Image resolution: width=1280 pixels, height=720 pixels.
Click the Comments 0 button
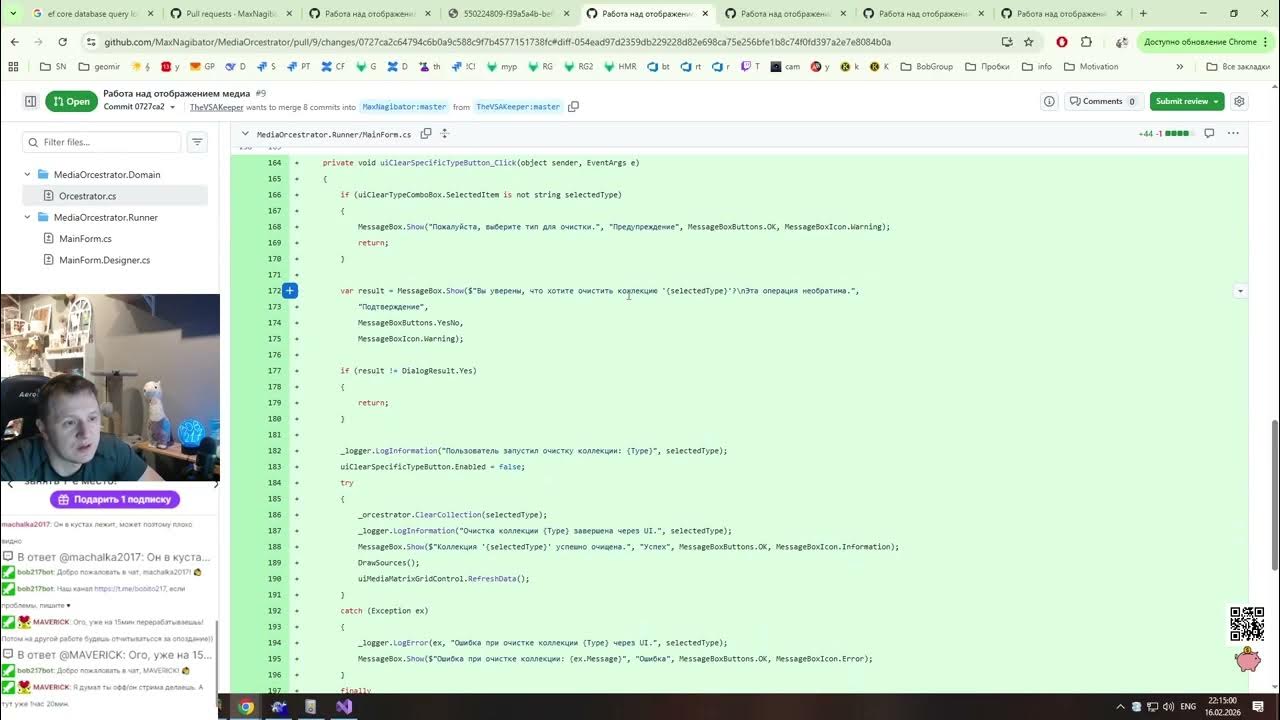pyautogui.click(x=1102, y=101)
